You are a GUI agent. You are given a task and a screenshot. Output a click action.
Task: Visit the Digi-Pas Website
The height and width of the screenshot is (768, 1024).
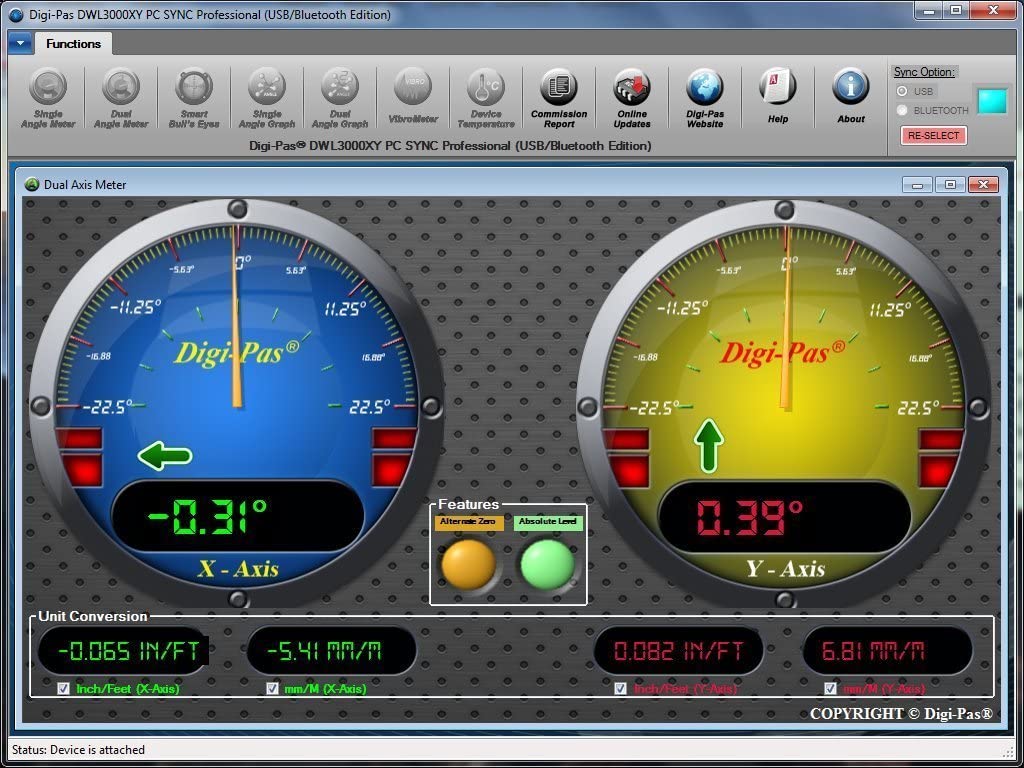pos(705,97)
